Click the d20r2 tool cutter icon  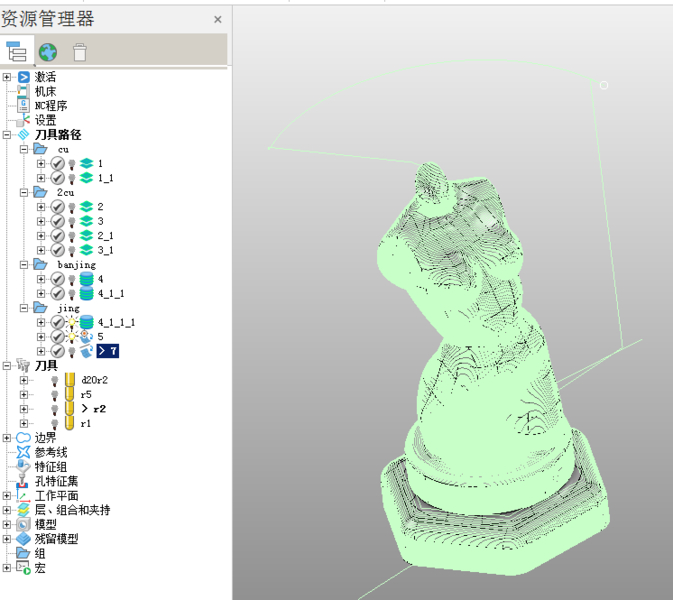(70, 380)
